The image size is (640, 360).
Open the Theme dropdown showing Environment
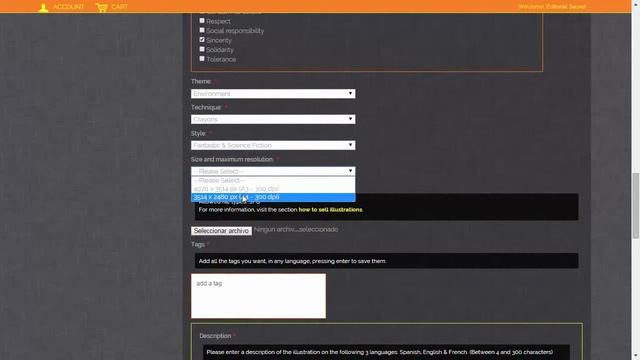point(273,93)
